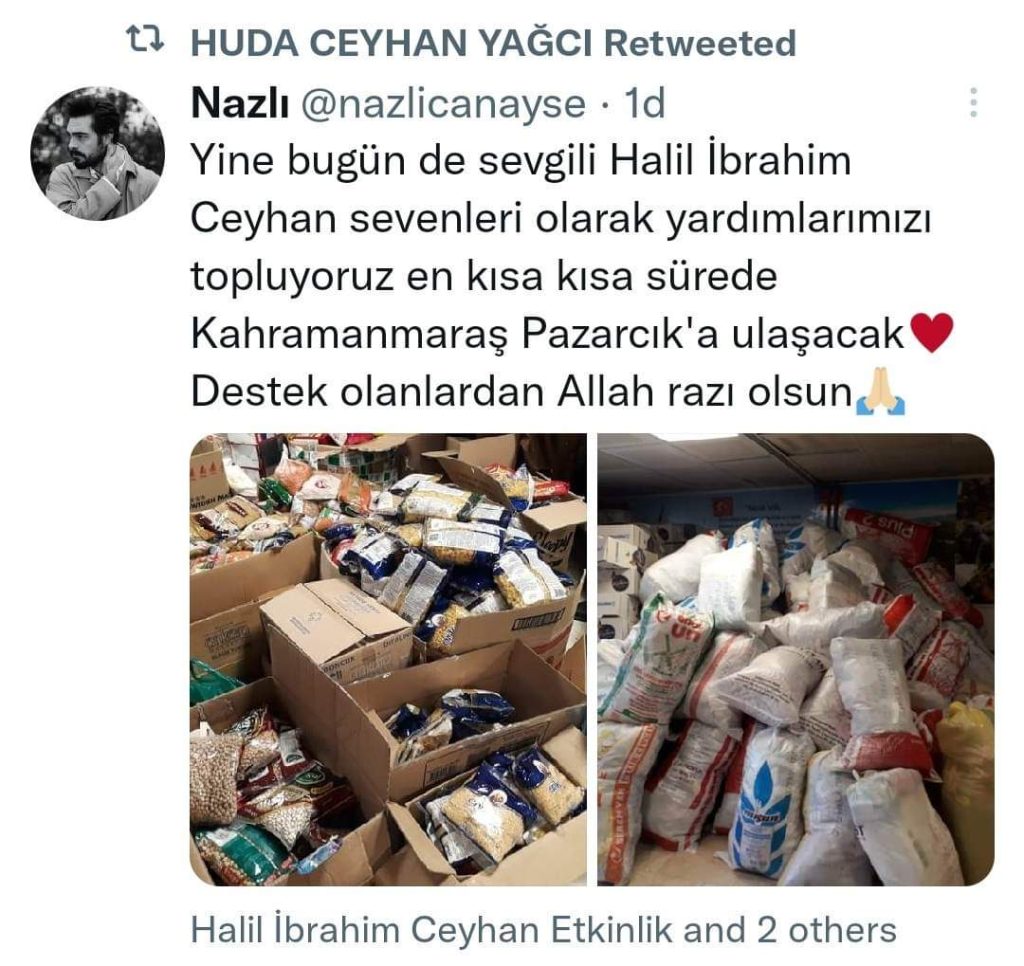Open HUDA CEYHAN YAĞCI's profile
The height and width of the screenshot is (966, 1024).
[391, 43]
